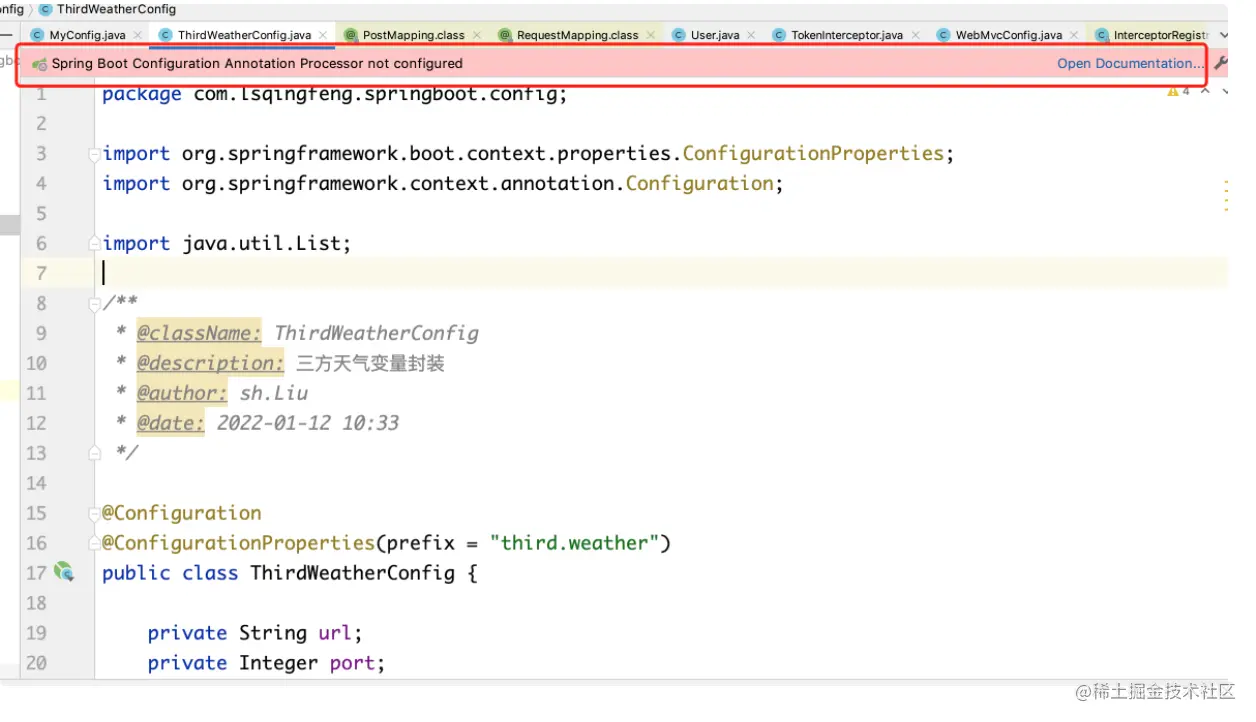Close the User.java tab

pos(751,35)
